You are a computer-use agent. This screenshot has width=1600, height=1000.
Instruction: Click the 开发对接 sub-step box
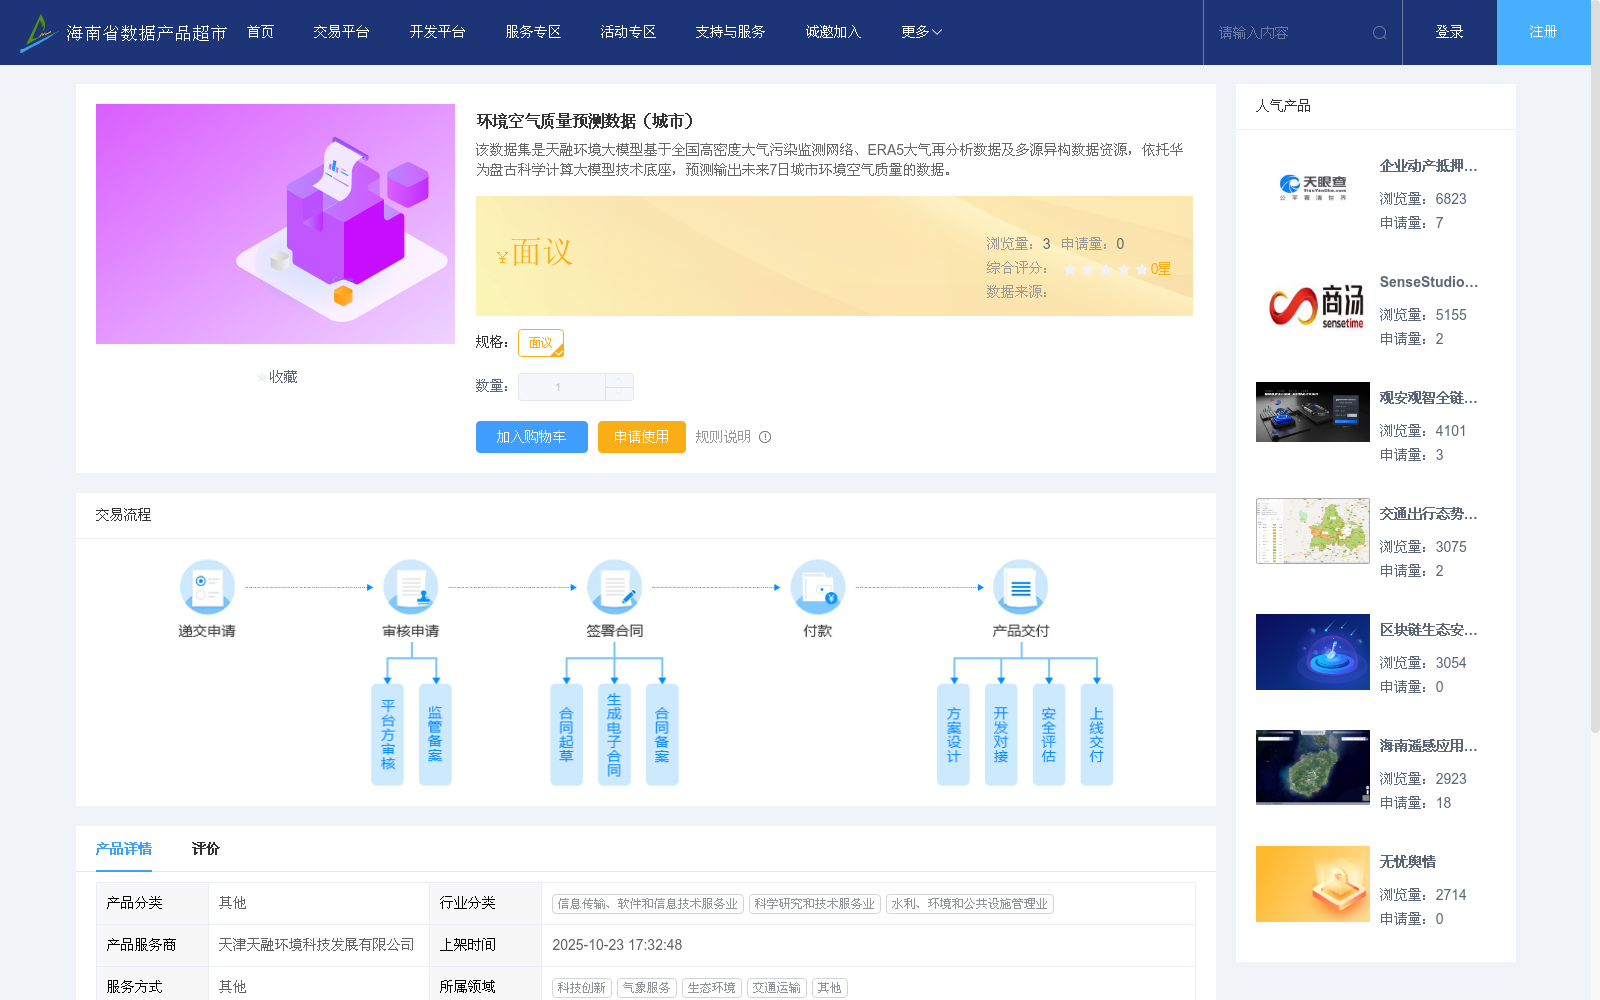[x=1001, y=734]
